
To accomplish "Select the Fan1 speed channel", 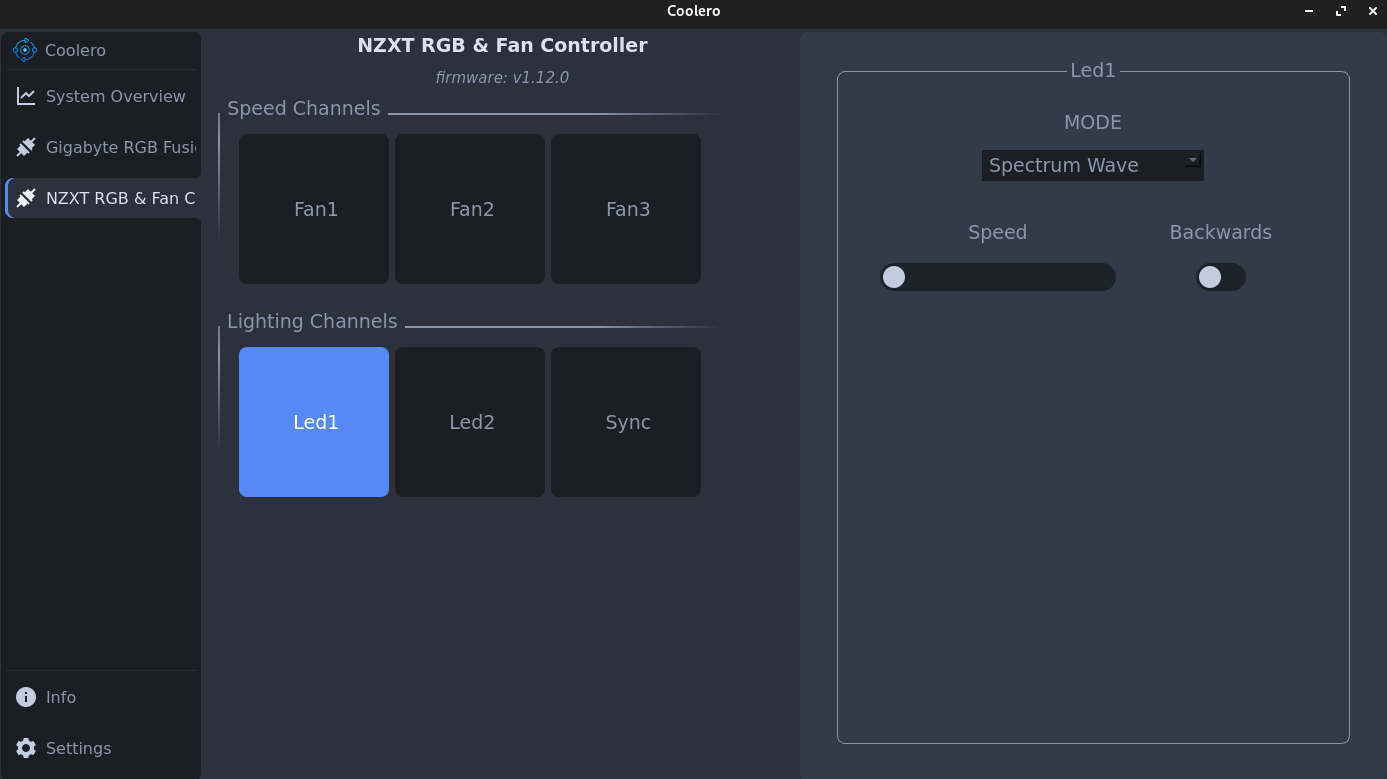I will [x=314, y=209].
